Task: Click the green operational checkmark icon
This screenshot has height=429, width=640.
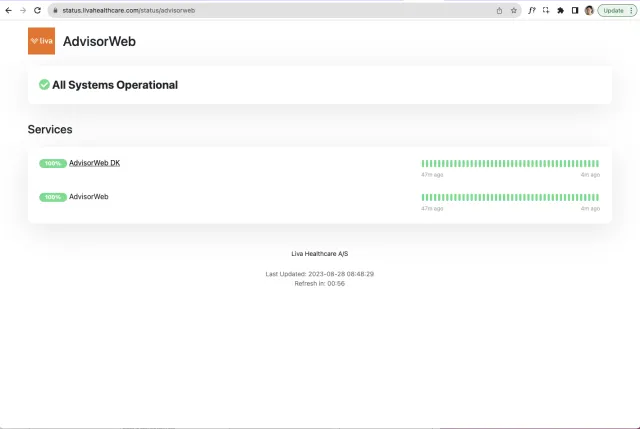Action: coord(44,84)
